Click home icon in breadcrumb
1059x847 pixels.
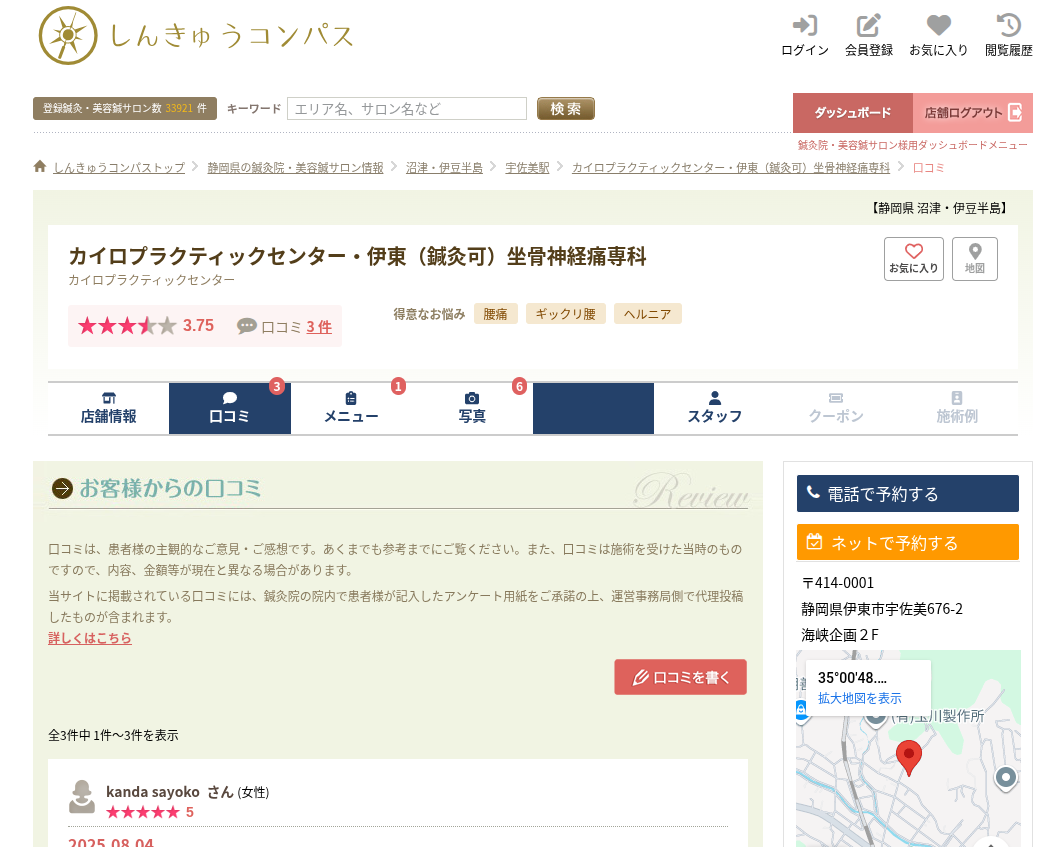coord(40,167)
